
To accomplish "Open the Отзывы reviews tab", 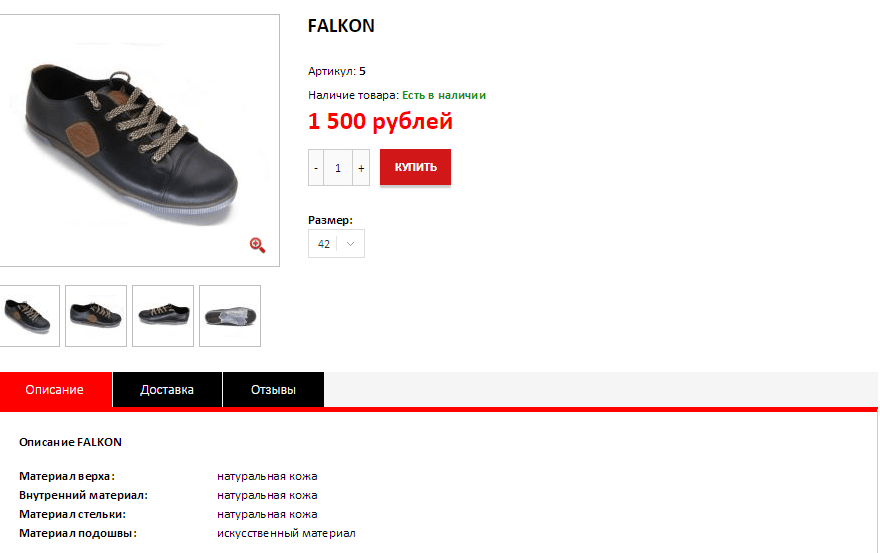I will pos(273,390).
